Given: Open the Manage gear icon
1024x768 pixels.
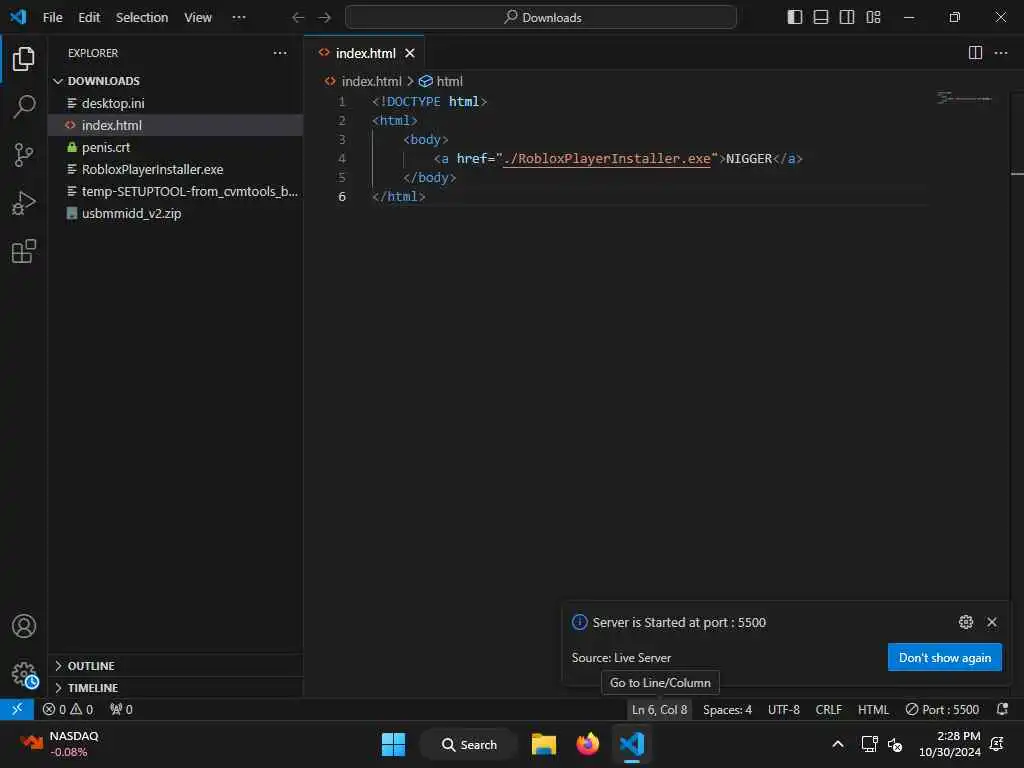Looking at the screenshot, I should 24,674.
